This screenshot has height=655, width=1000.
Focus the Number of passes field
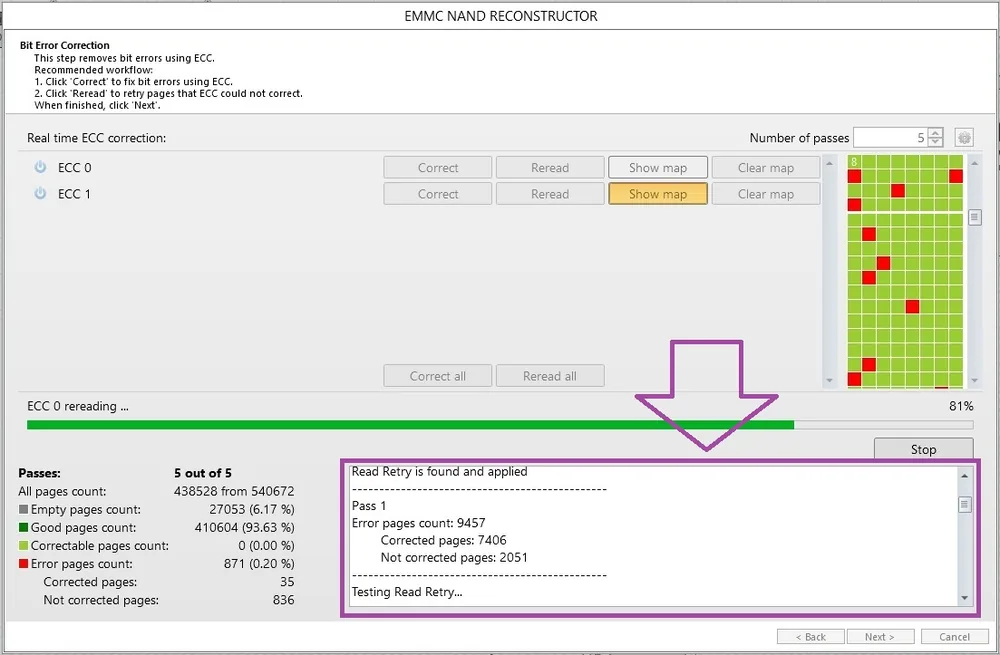[891, 137]
